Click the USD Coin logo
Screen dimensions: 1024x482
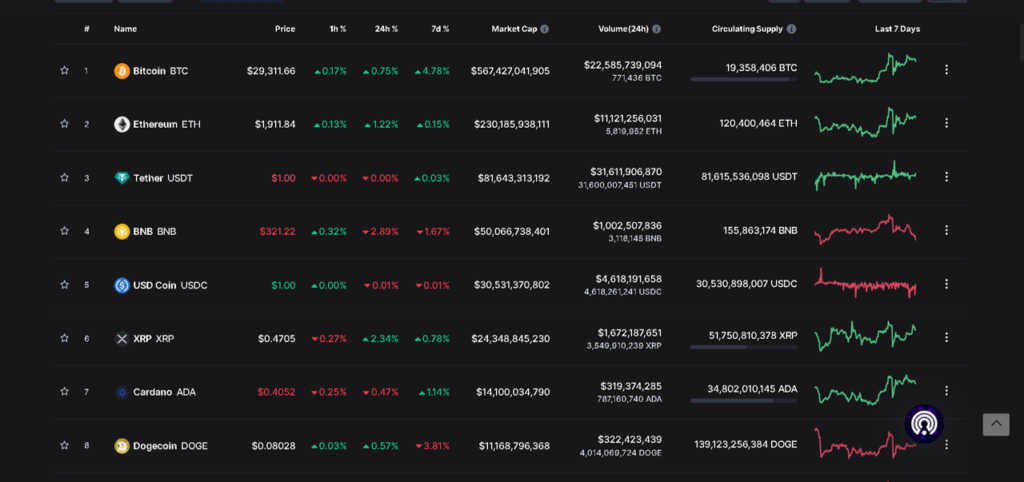coord(122,285)
